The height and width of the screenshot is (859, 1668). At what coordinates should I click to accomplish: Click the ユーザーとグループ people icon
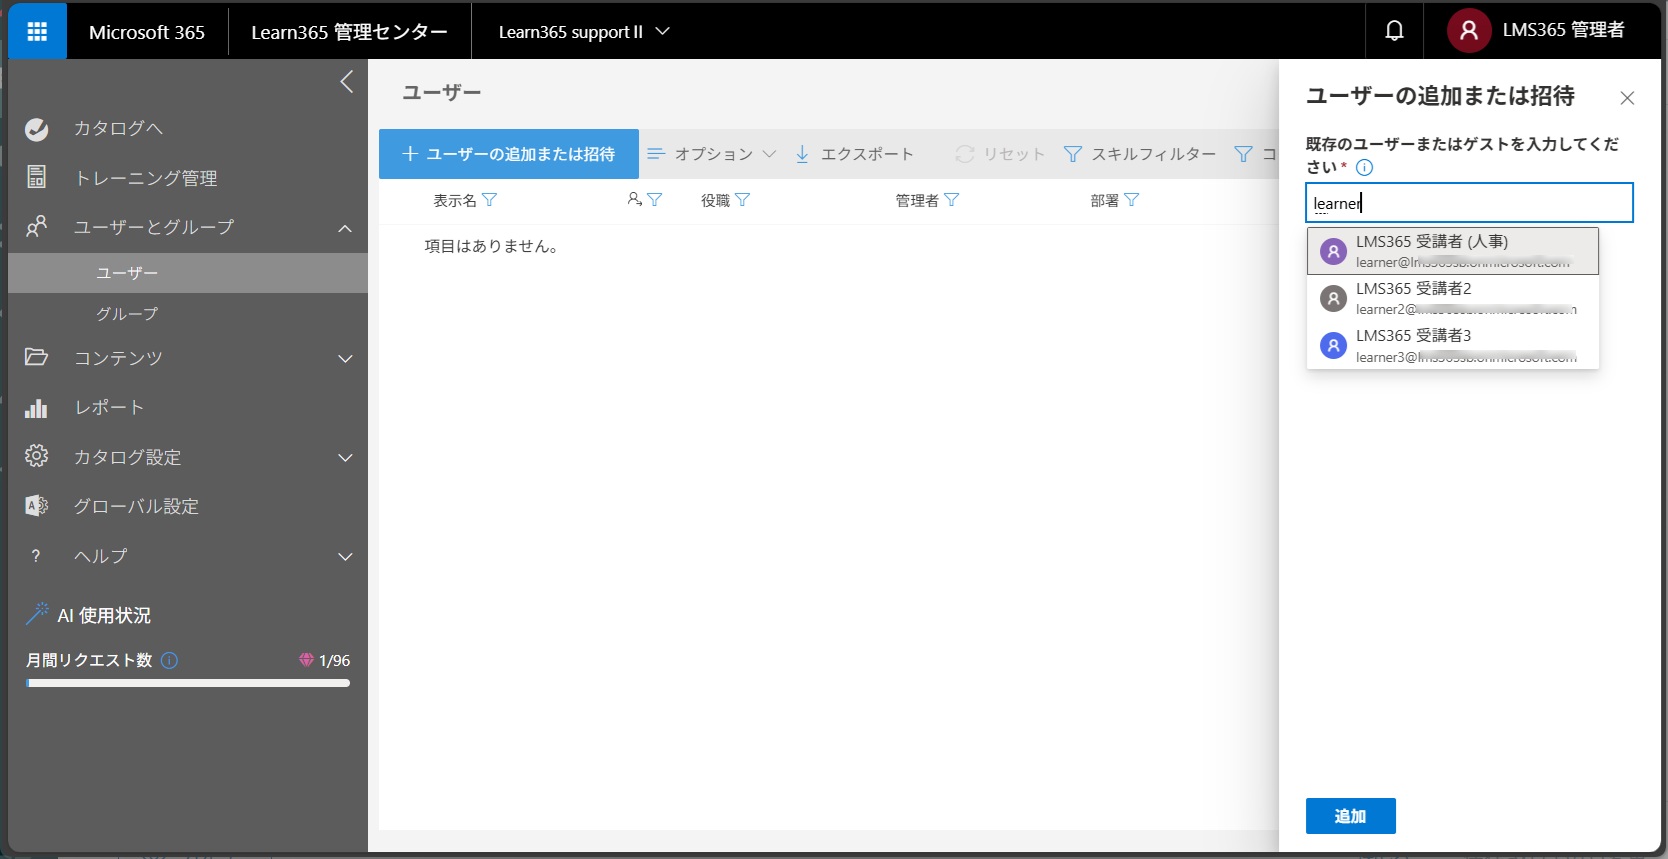click(x=37, y=227)
